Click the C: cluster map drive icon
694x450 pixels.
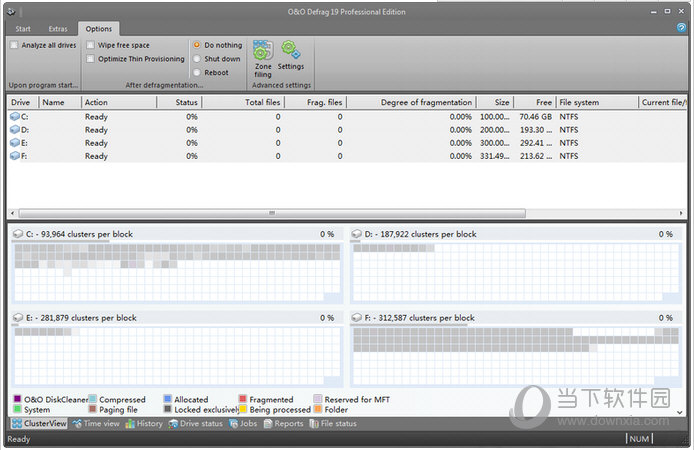[x=18, y=234]
